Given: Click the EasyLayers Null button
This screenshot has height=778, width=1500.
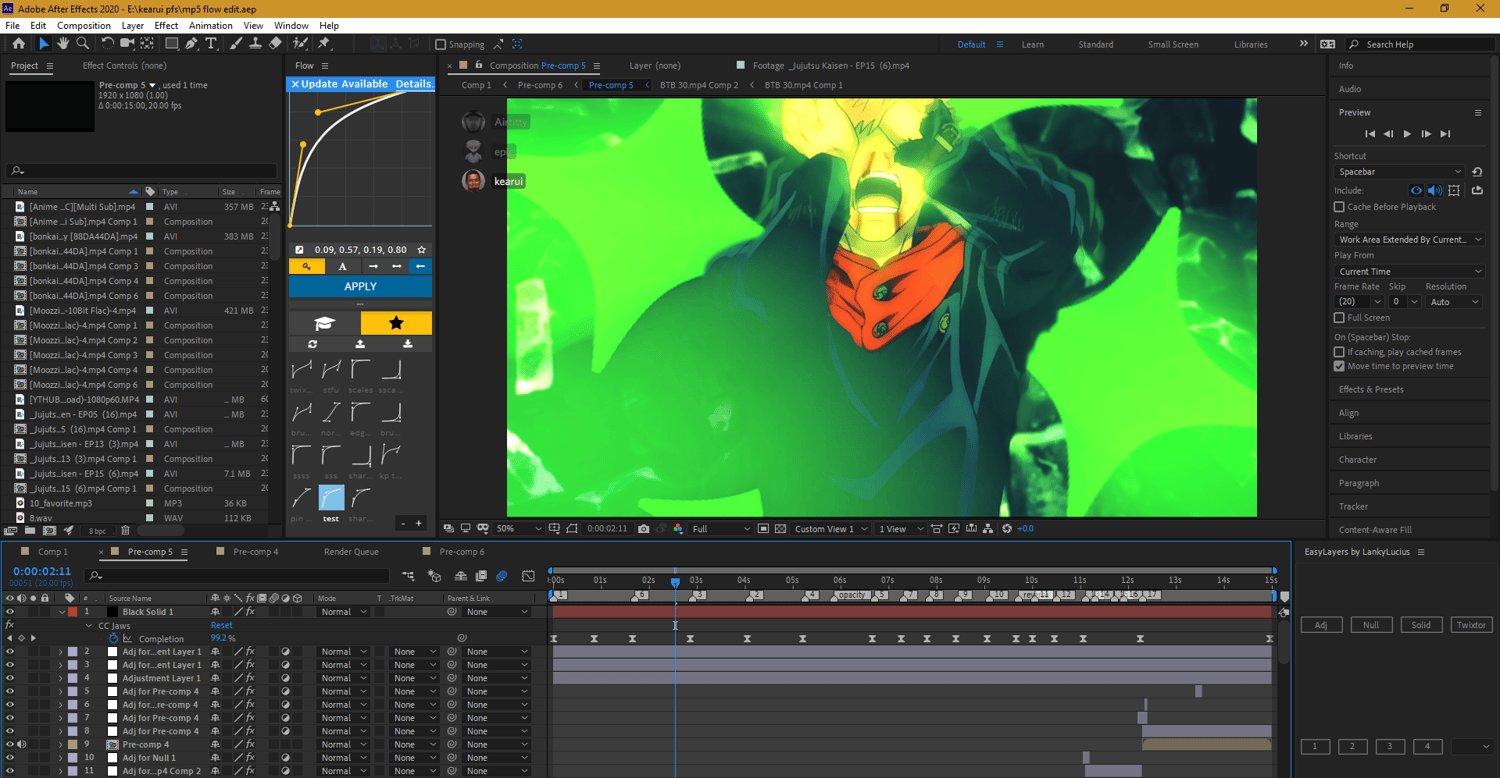Looking at the screenshot, I should click(x=1371, y=625).
